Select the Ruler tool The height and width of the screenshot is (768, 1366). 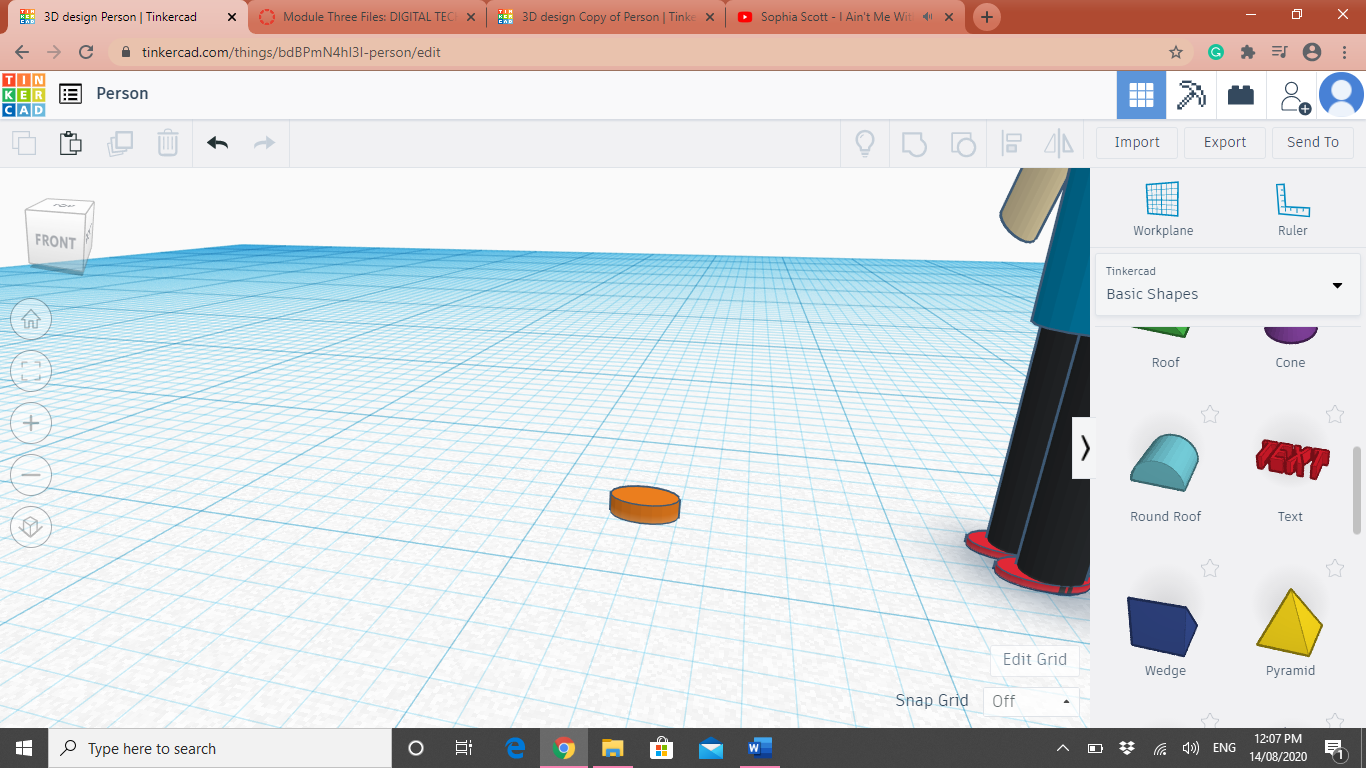1292,209
